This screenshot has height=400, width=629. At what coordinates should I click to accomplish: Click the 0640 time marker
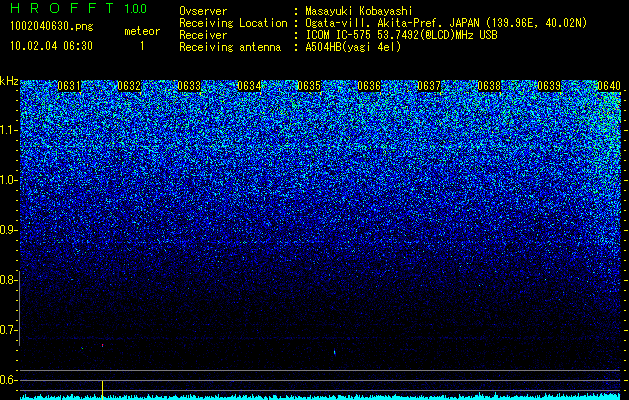click(x=609, y=86)
